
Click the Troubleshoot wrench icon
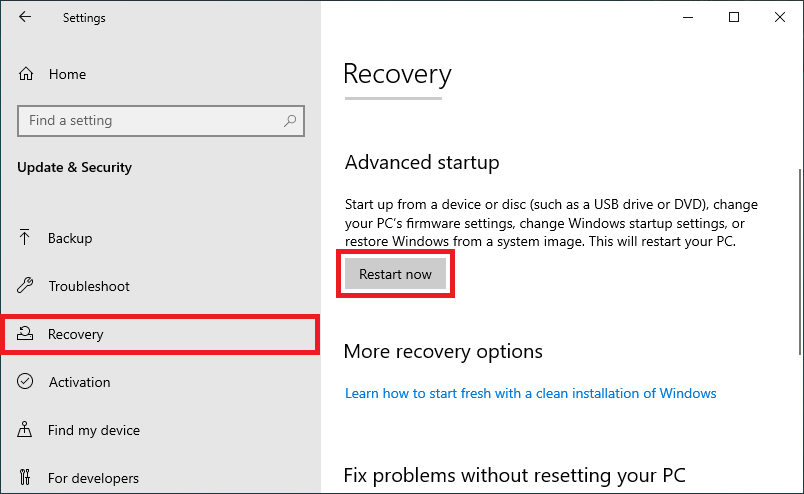[x=27, y=286]
